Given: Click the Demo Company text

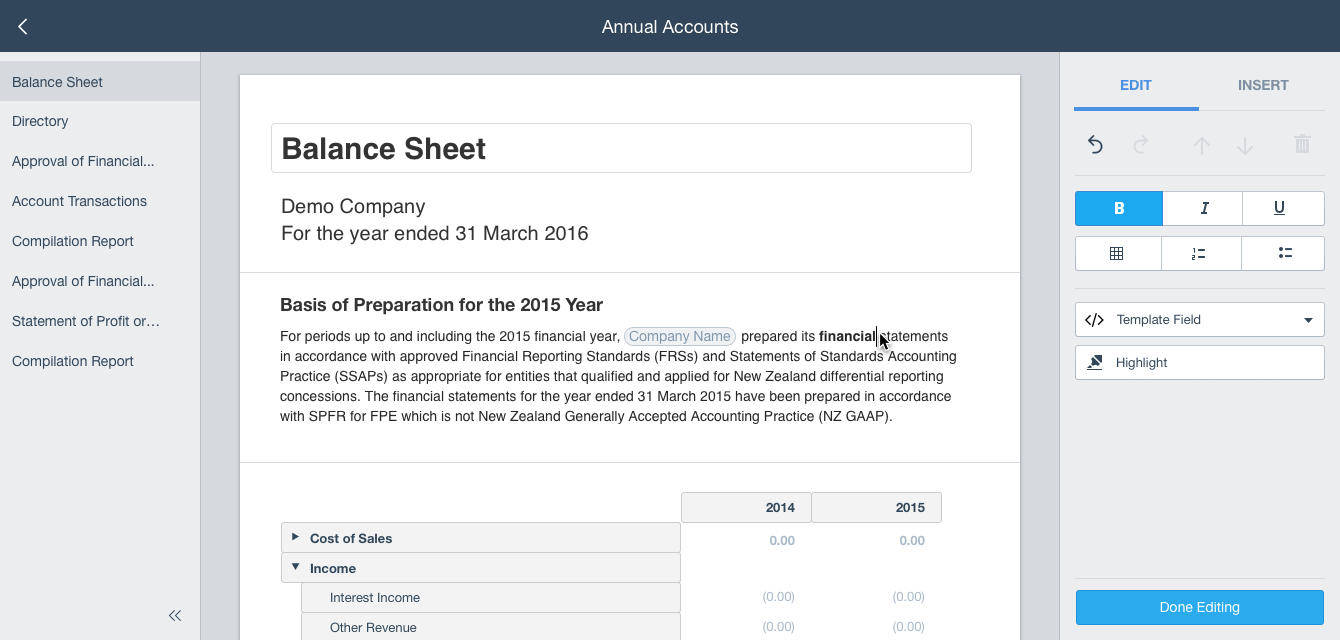Looking at the screenshot, I should 353,207.
